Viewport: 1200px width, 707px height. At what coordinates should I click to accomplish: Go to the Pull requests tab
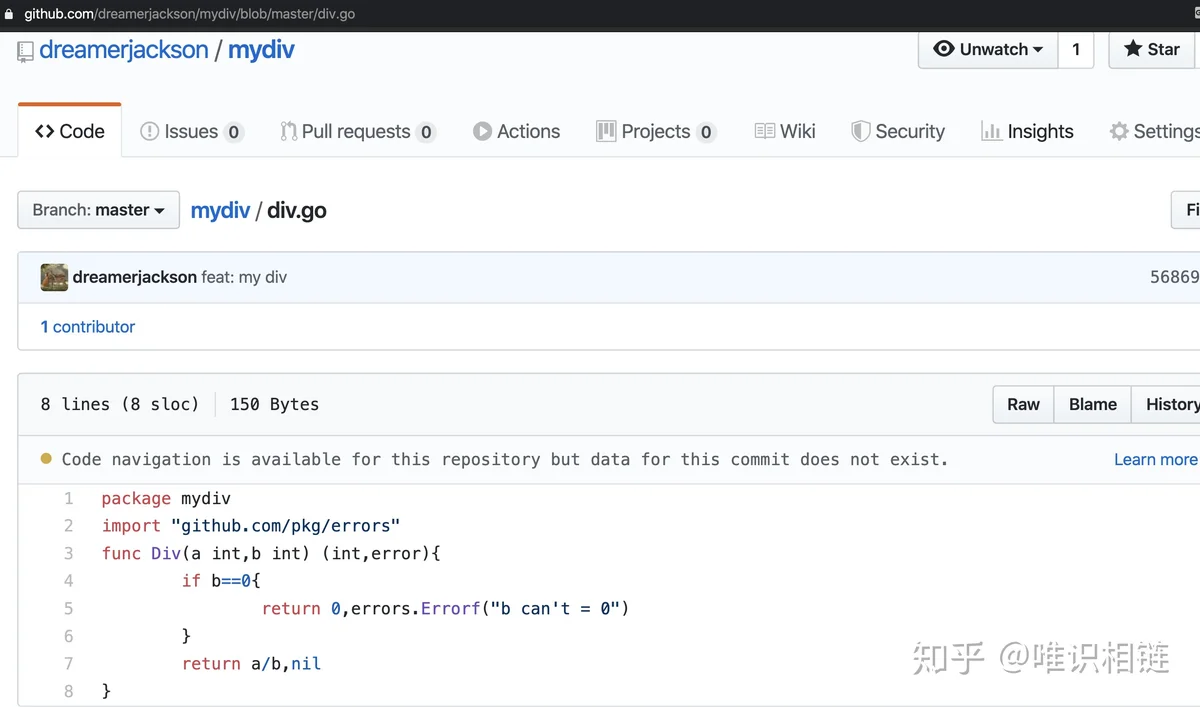pyautogui.click(x=358, y=131)
